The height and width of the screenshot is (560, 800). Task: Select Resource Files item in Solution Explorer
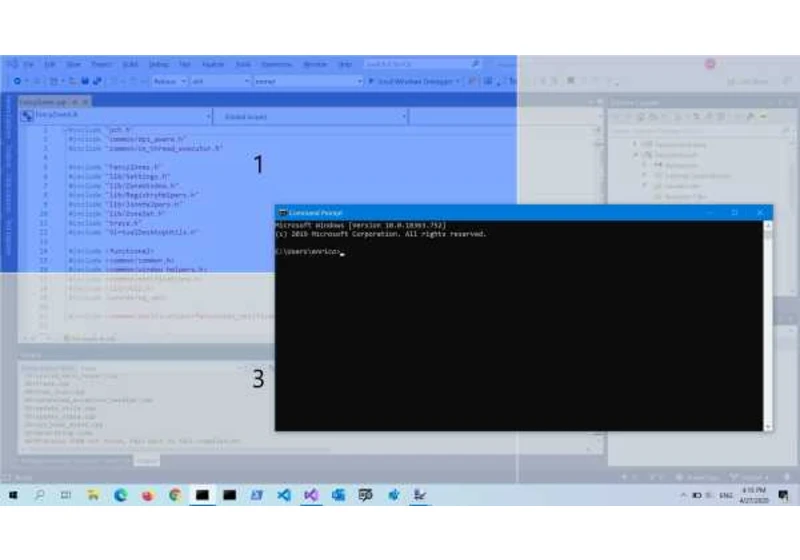click(681, 197)
